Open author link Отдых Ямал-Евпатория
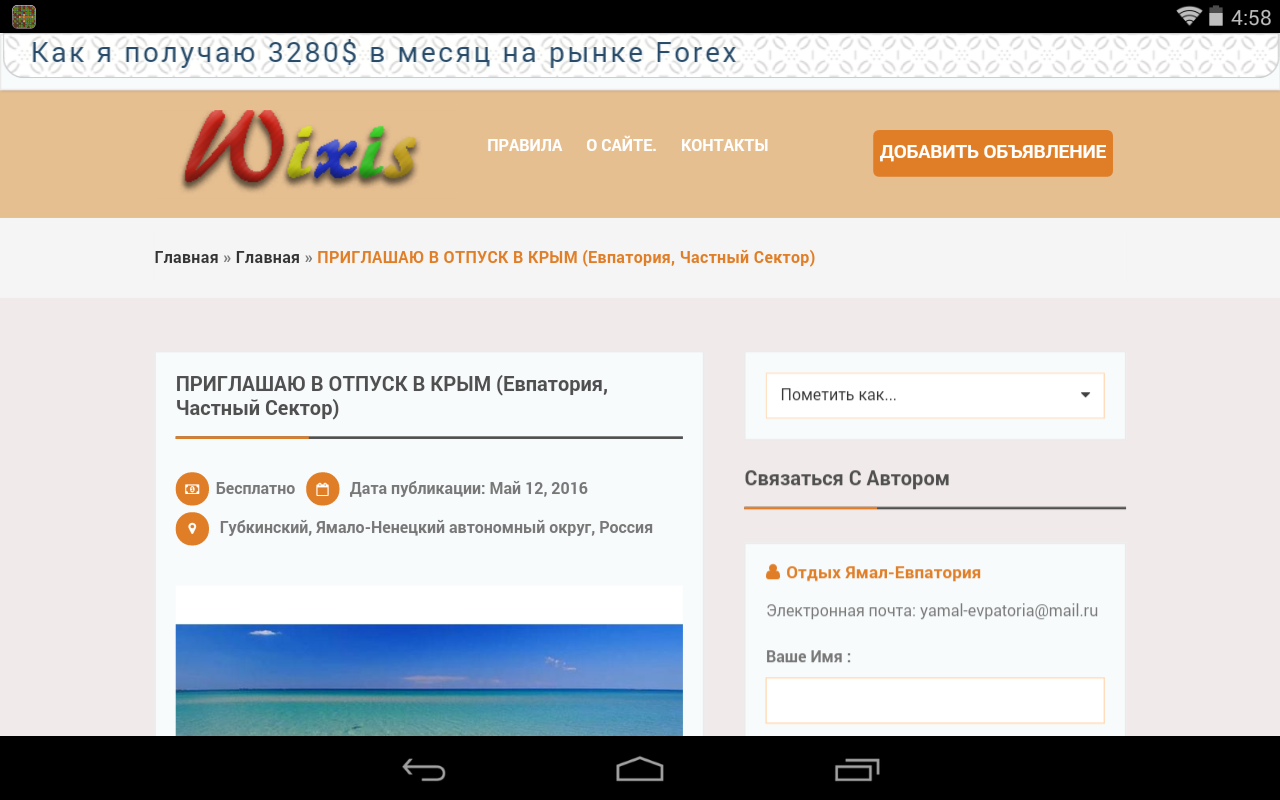The image size is (1280, 800). click(883, 573)
